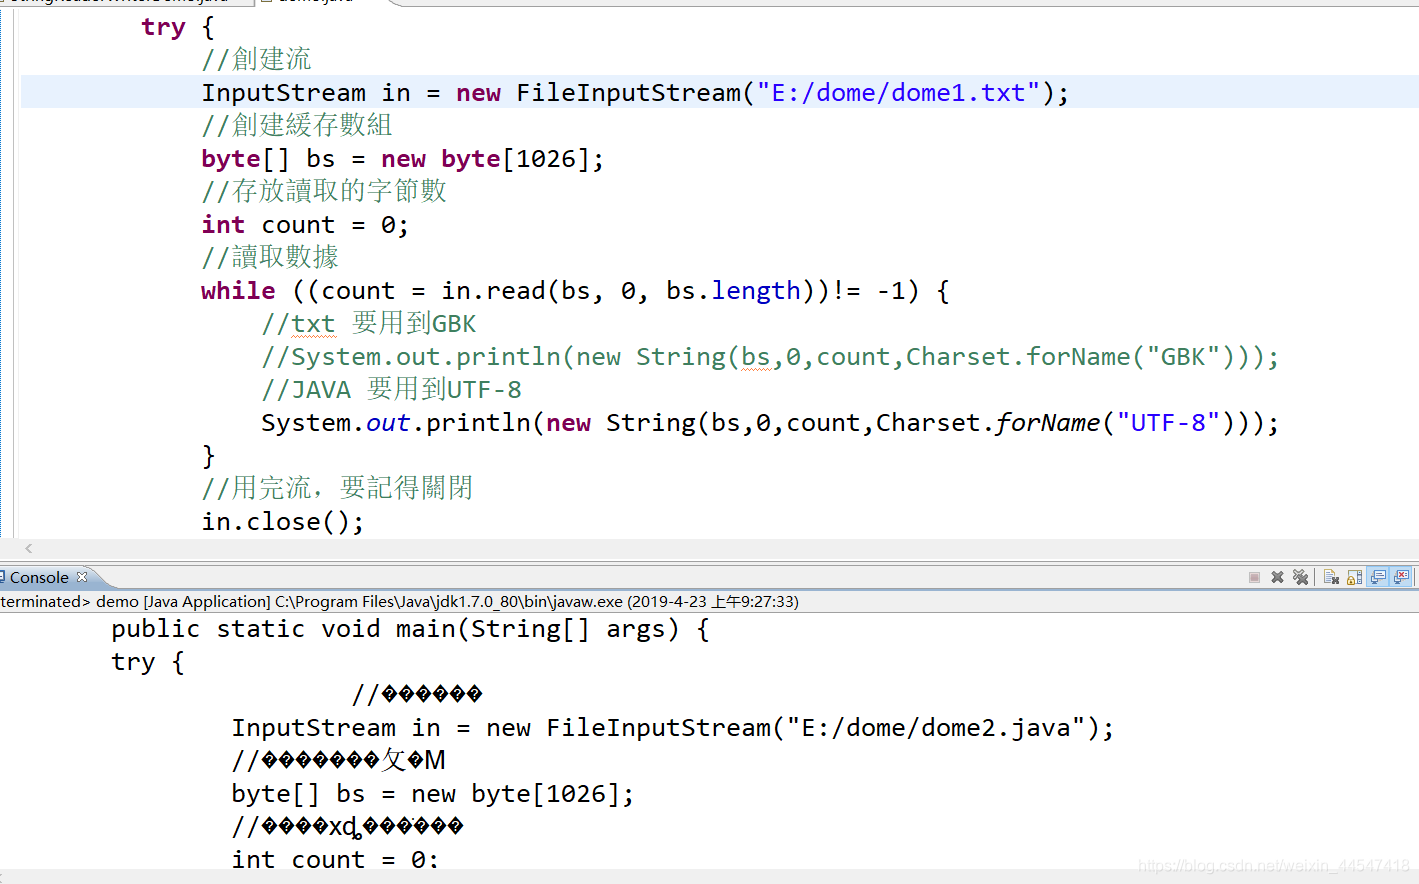Click the disabled Terminate square button
This screenshot has height=884, width=1419.
click(1254, 577)
